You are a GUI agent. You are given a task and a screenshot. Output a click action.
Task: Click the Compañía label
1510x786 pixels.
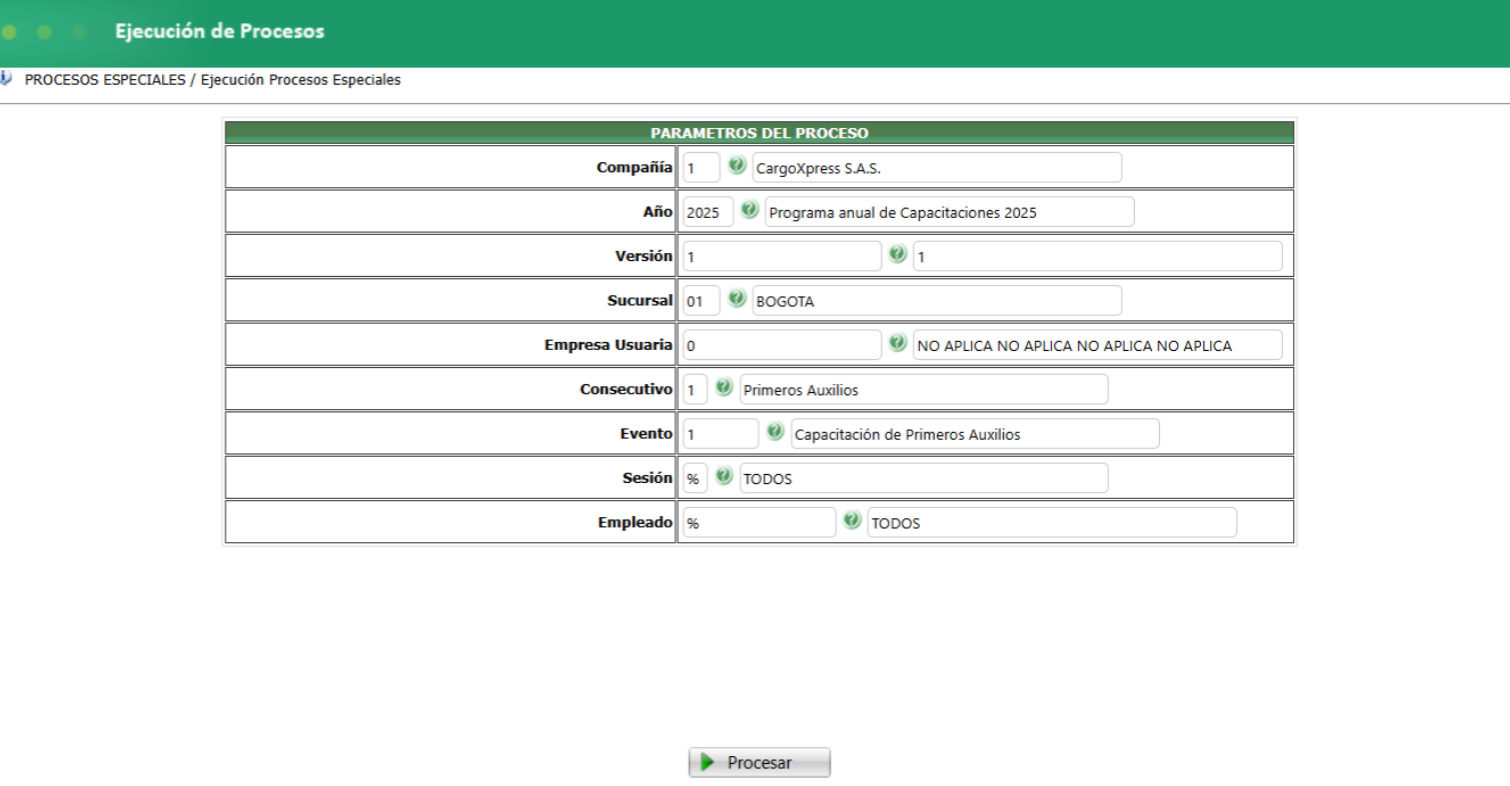[x=634, y=167]
